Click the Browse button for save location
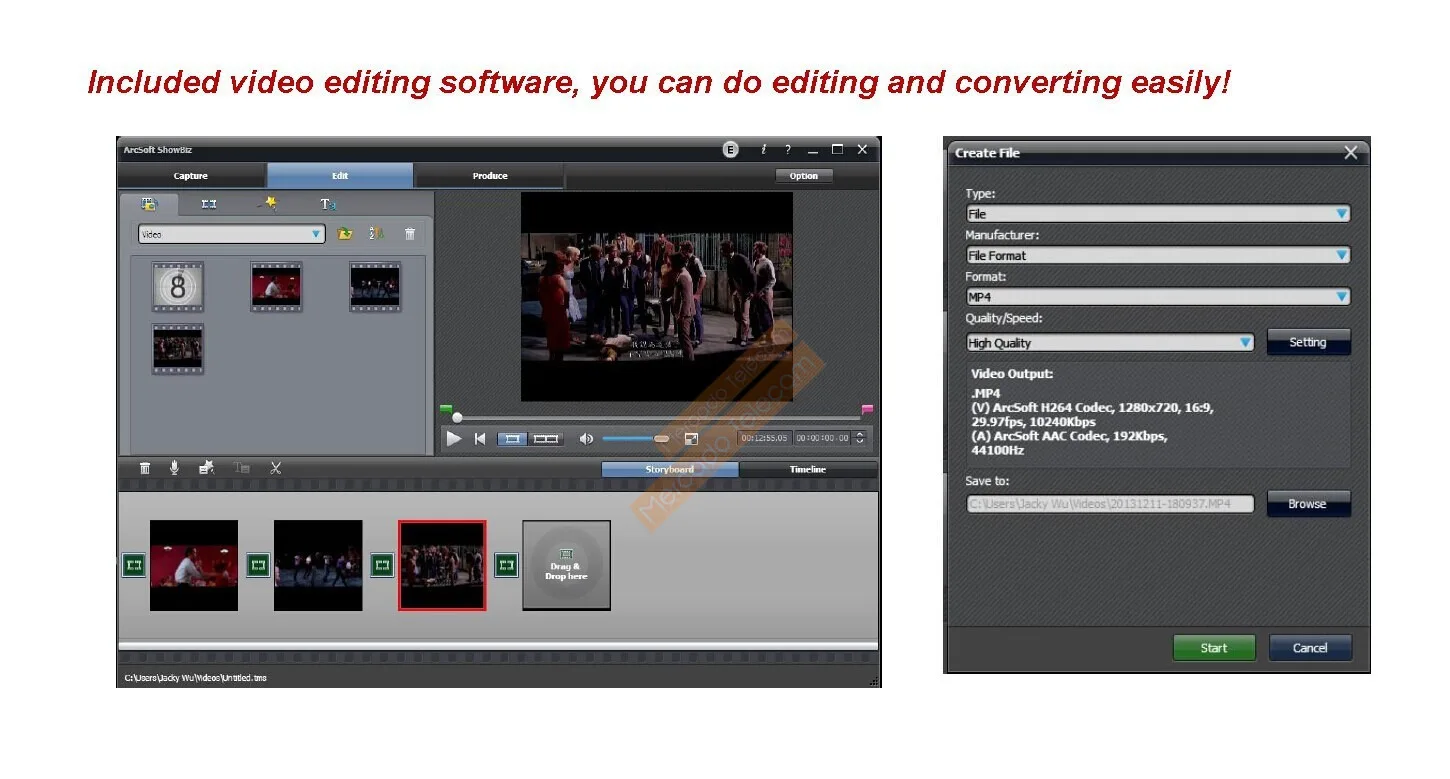Image resolution: width=1450 pixels, height=779 pixels. pyautogui.click(x=1307, y=504)
